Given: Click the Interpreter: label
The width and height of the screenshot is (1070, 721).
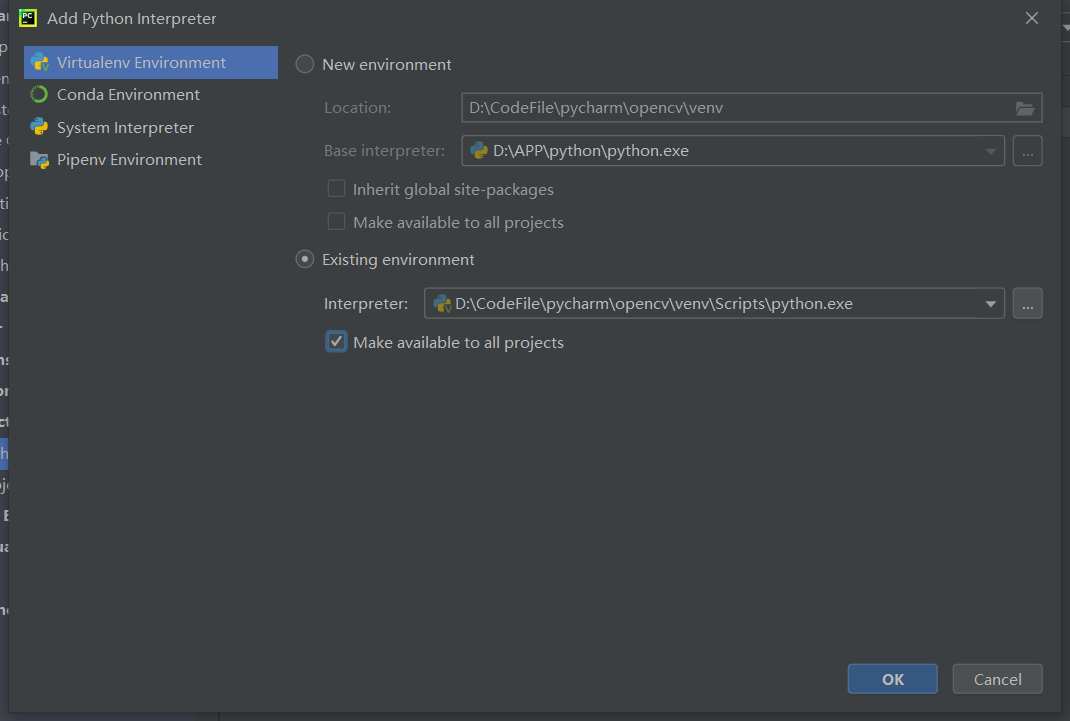Looking at the screenshot, I should coord(366,304).
